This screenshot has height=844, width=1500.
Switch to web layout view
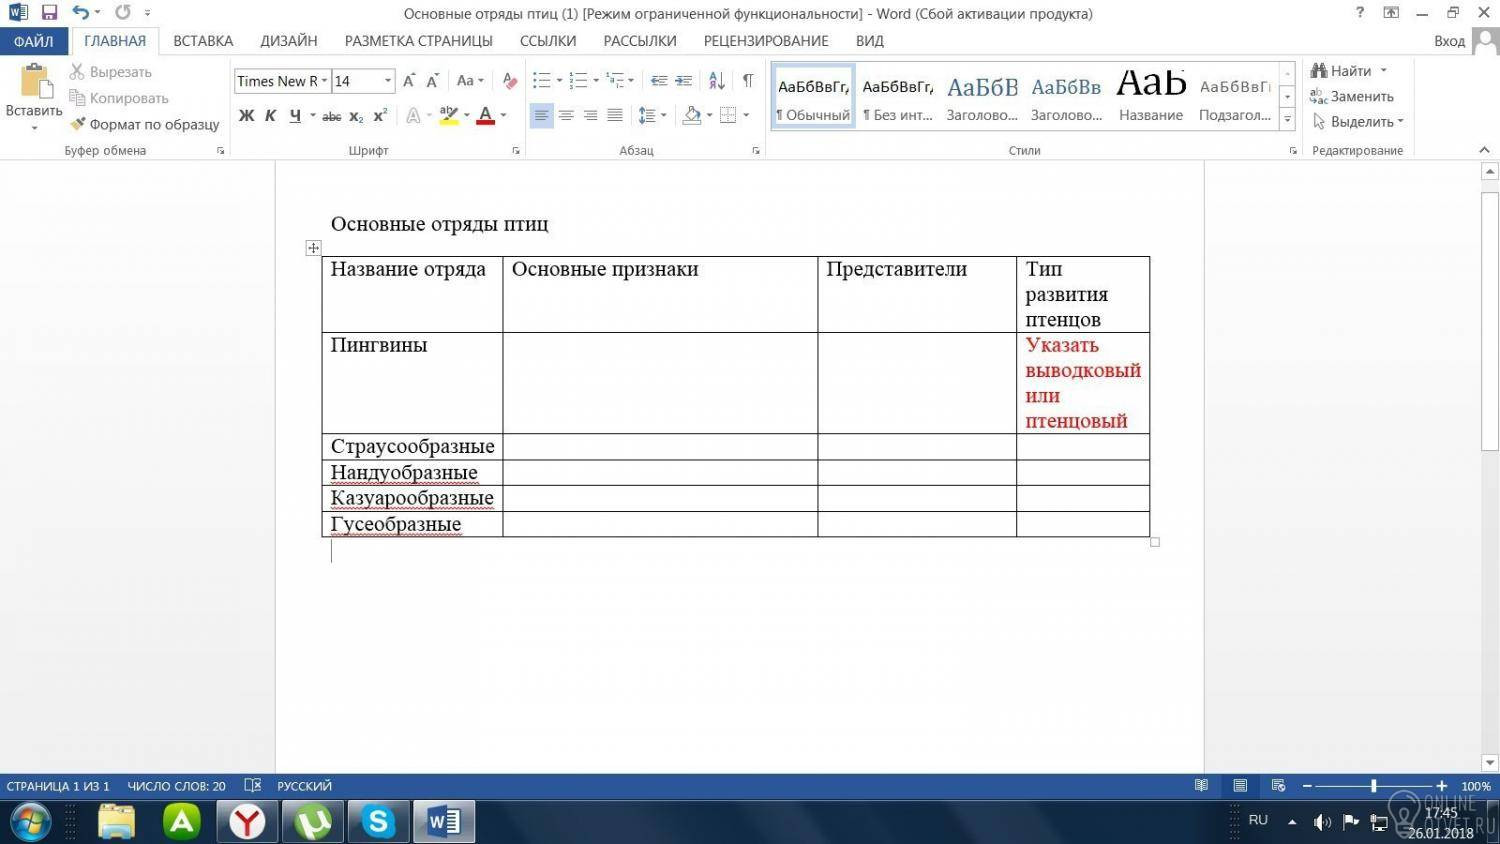pyautogui.click(x=1278, y=786)
